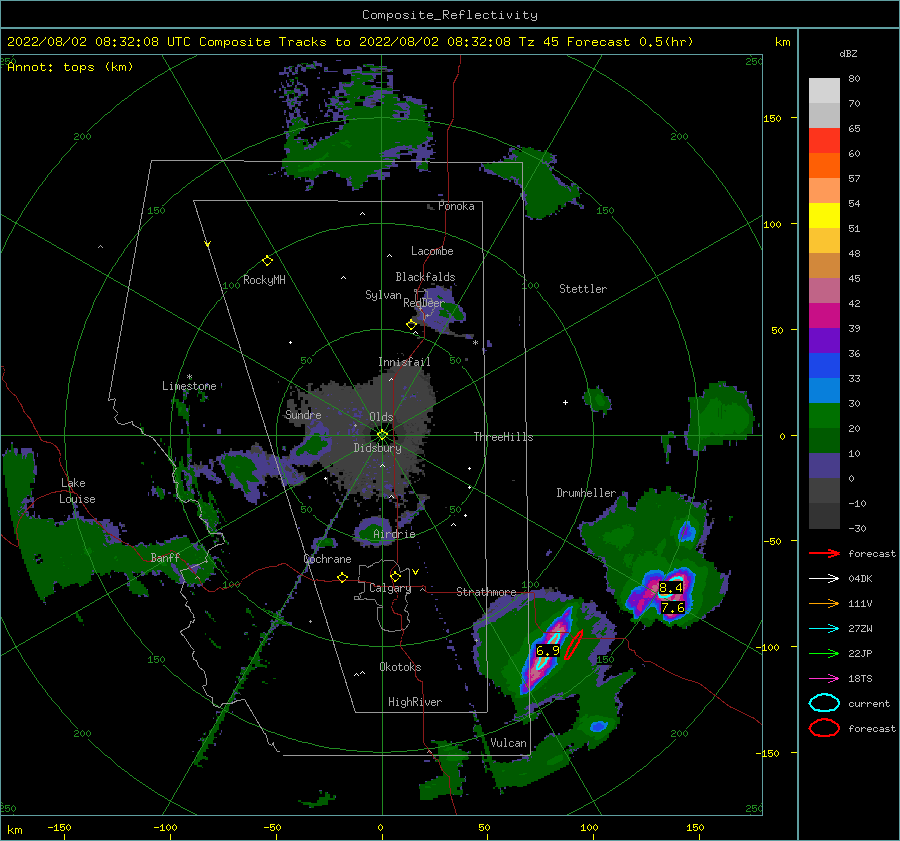Image resolution: width=900 pixels, height=841 pixels.
Task: Select the Limestone label
Action: click(189, 386)
